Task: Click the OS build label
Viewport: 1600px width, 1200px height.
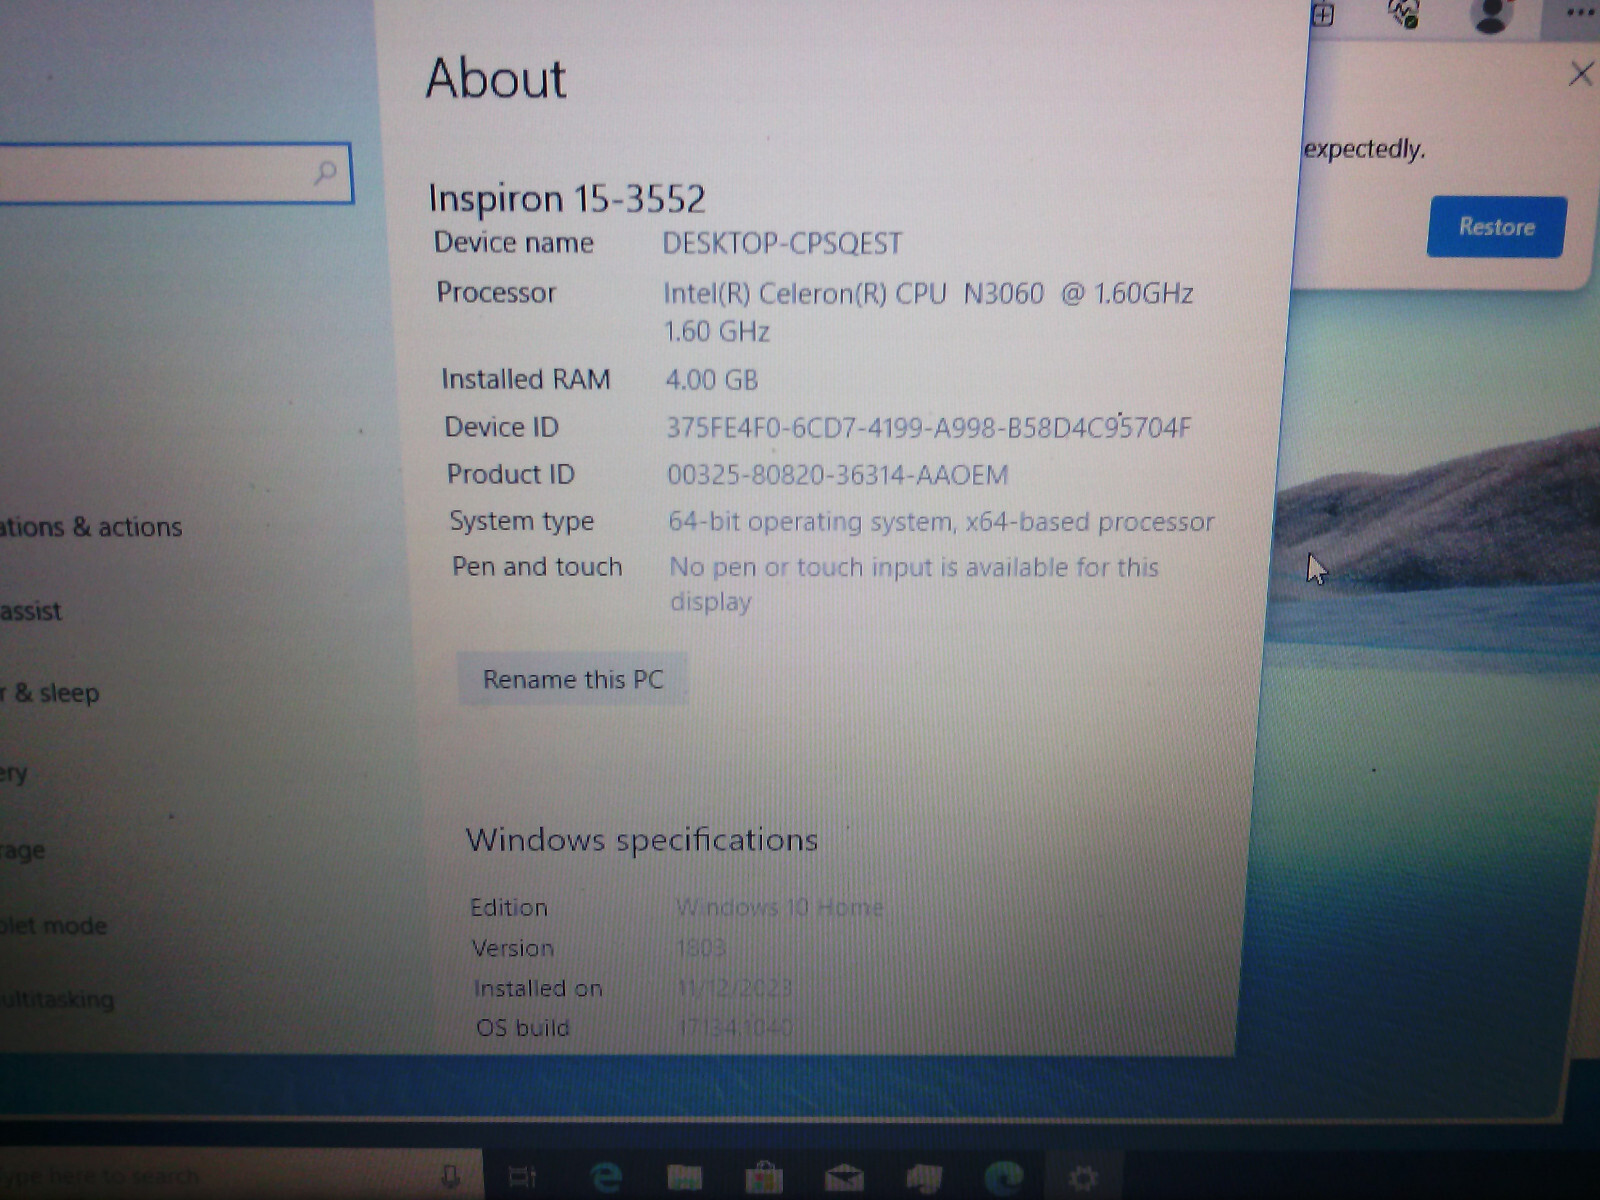Action: pos(523,1028)
